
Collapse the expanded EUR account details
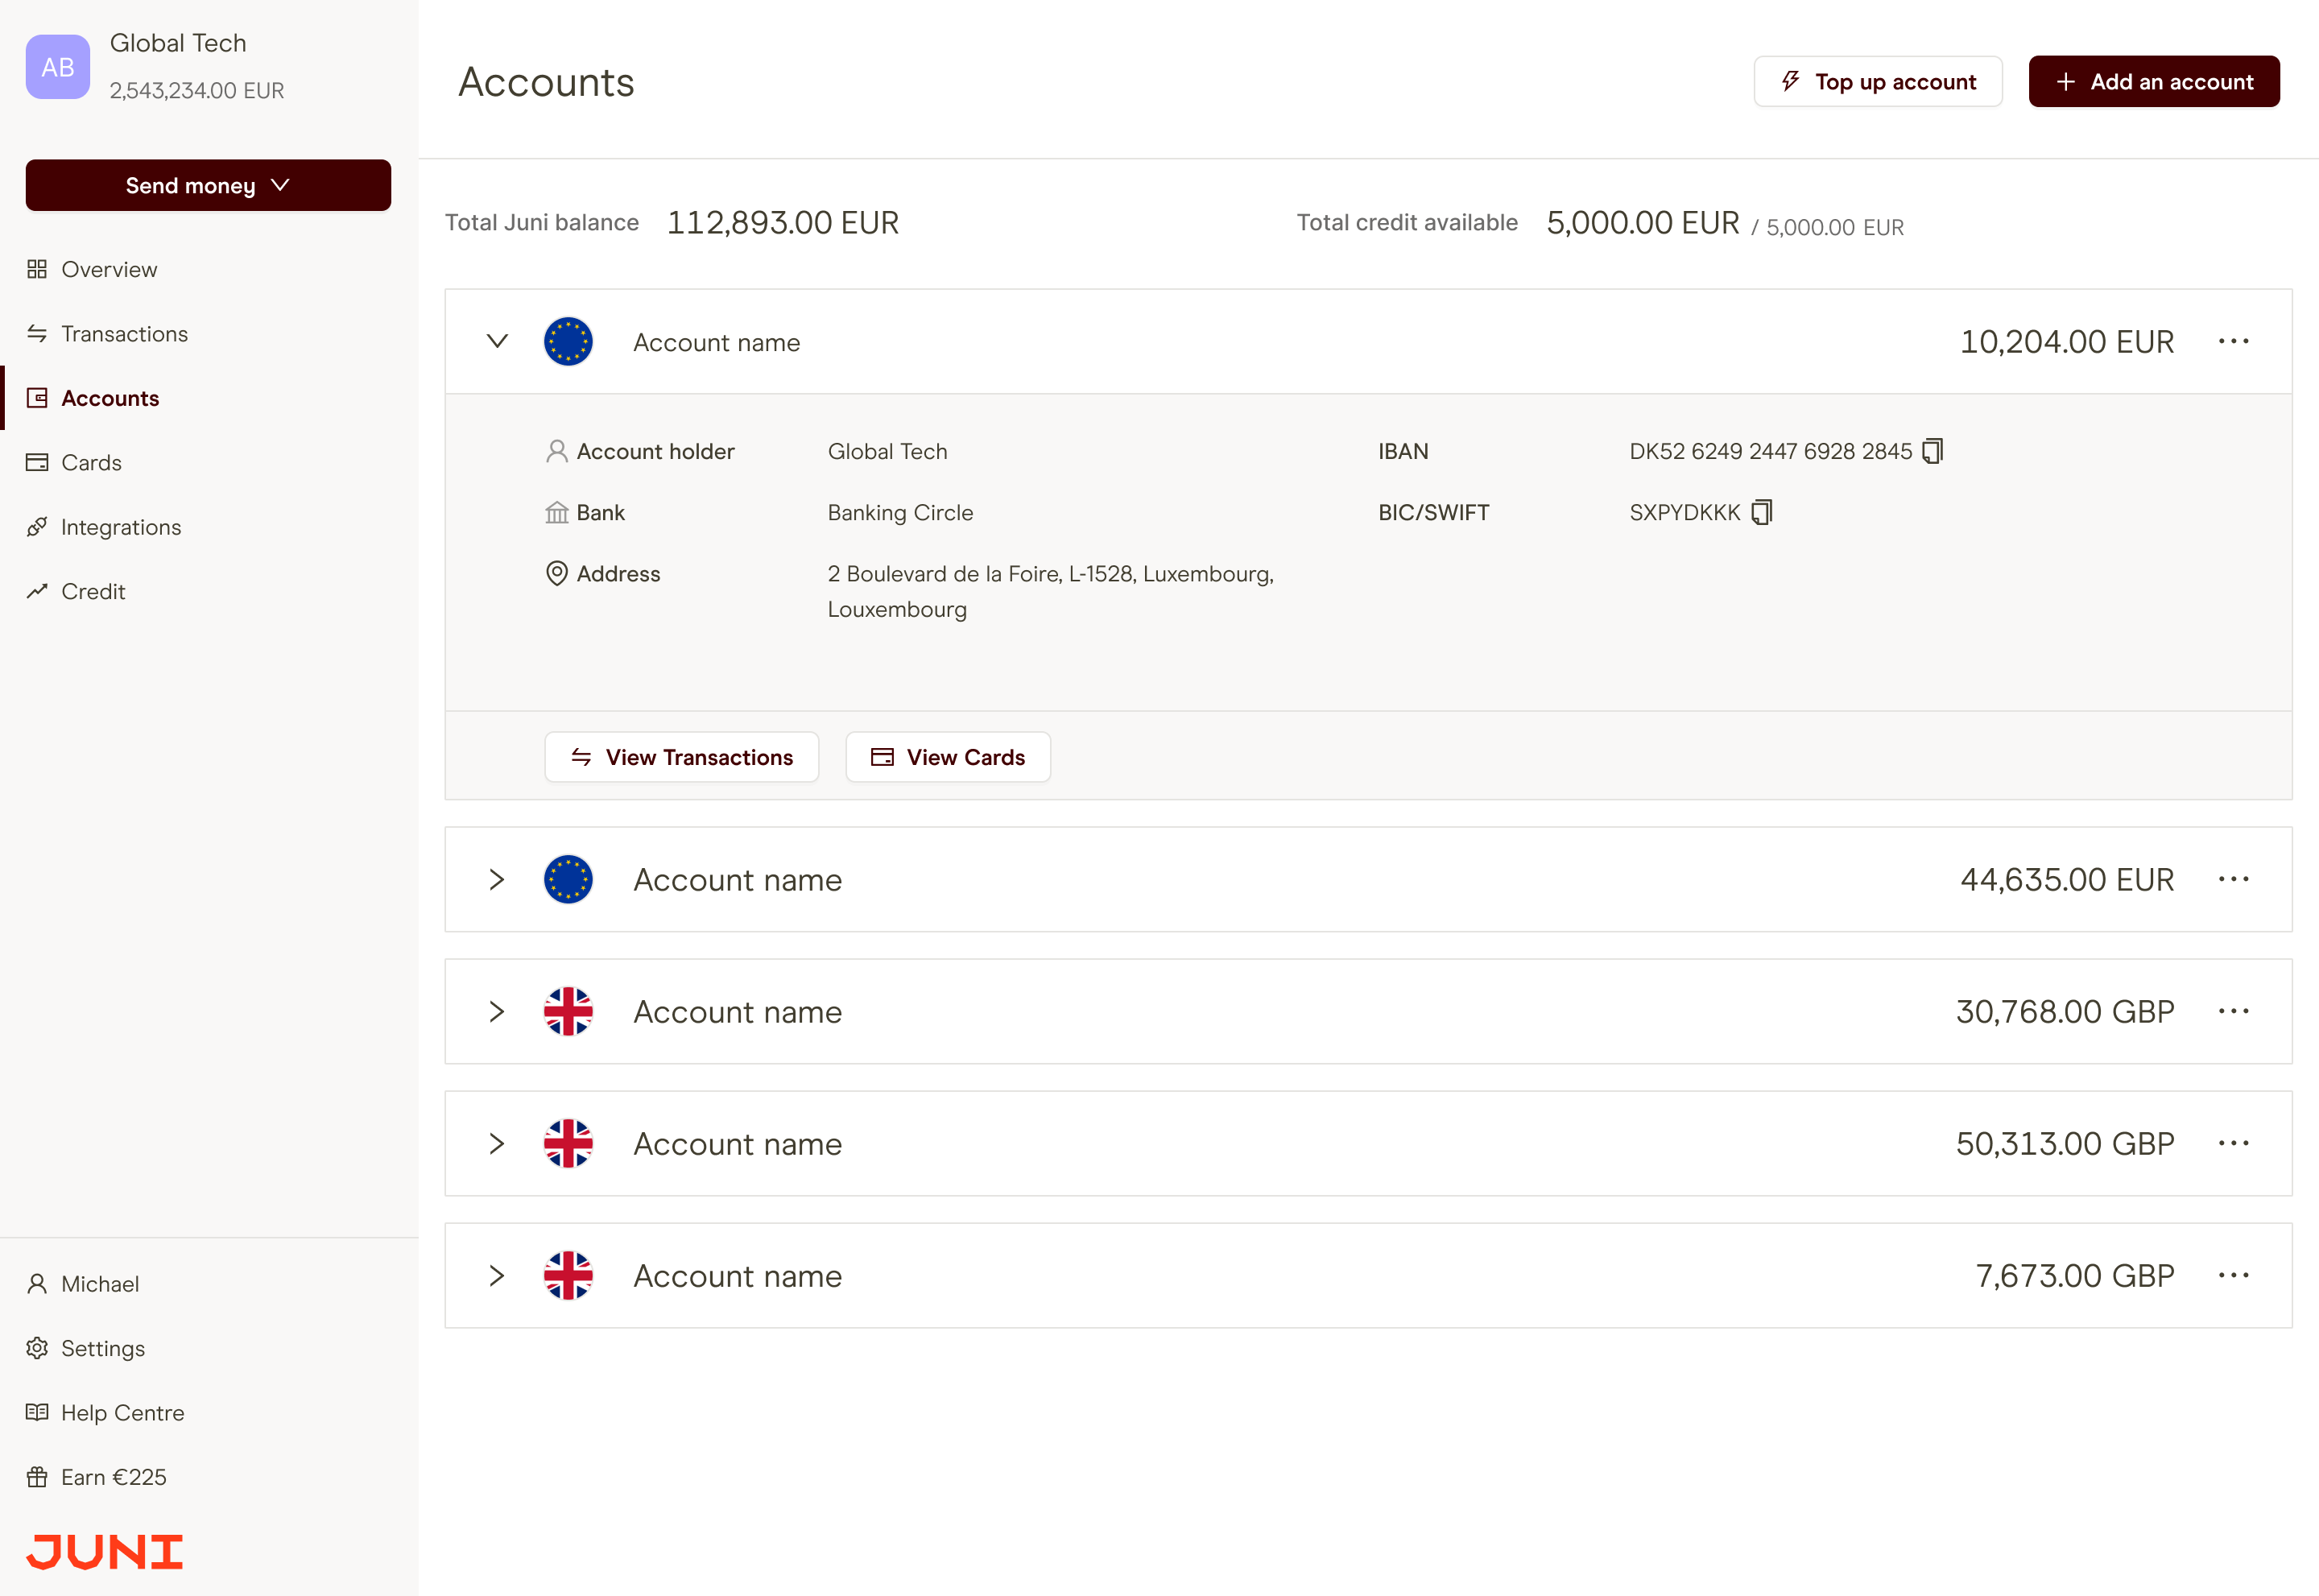497,341
